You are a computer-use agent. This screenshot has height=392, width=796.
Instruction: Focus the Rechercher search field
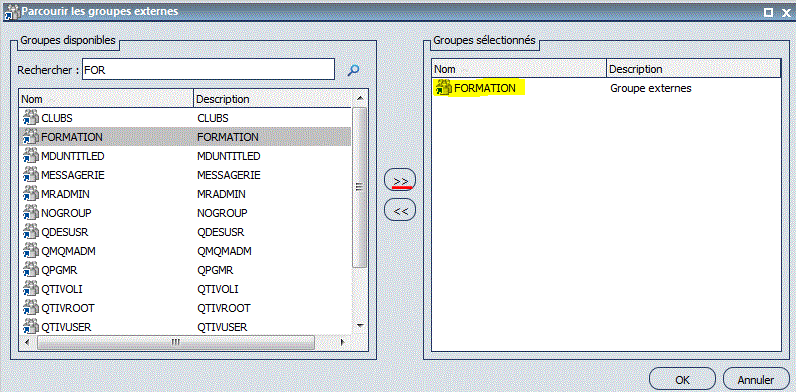[208, 69]
